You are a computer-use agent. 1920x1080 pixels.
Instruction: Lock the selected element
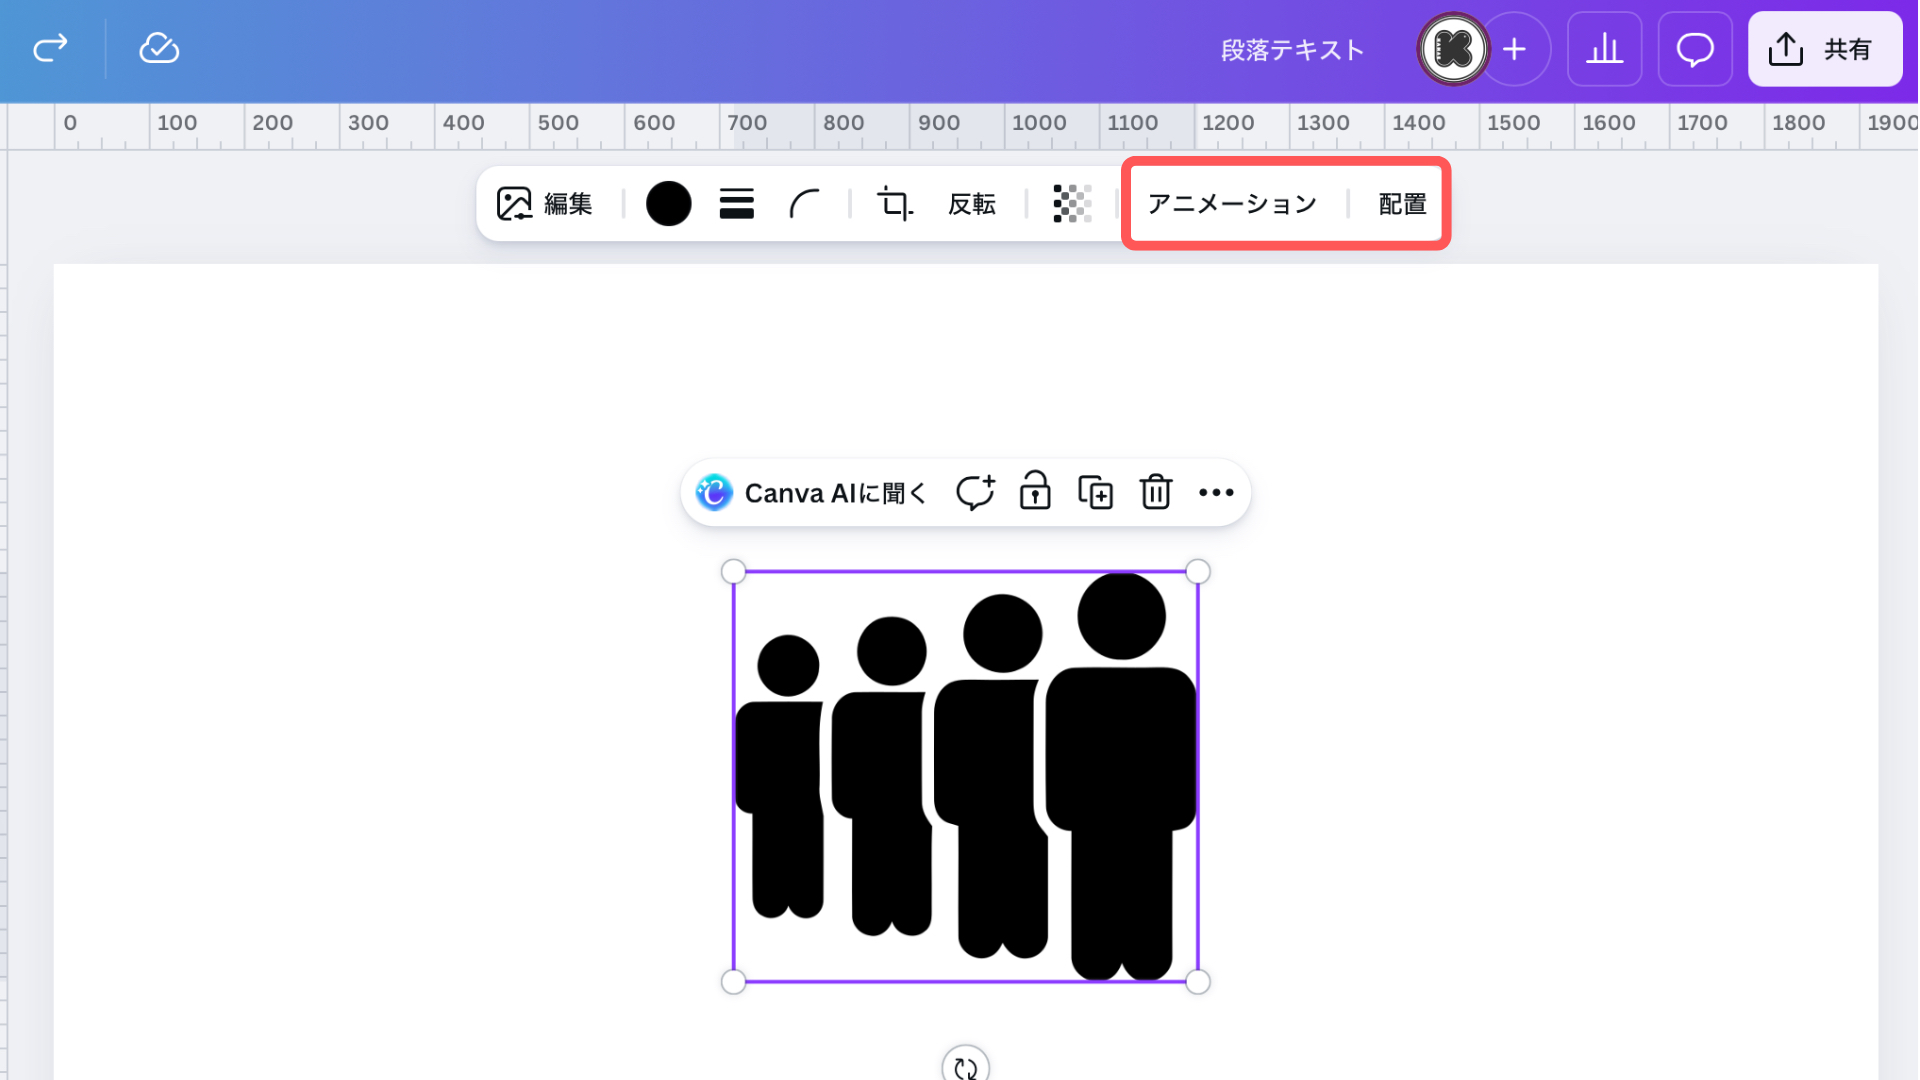click(1035, 491)
